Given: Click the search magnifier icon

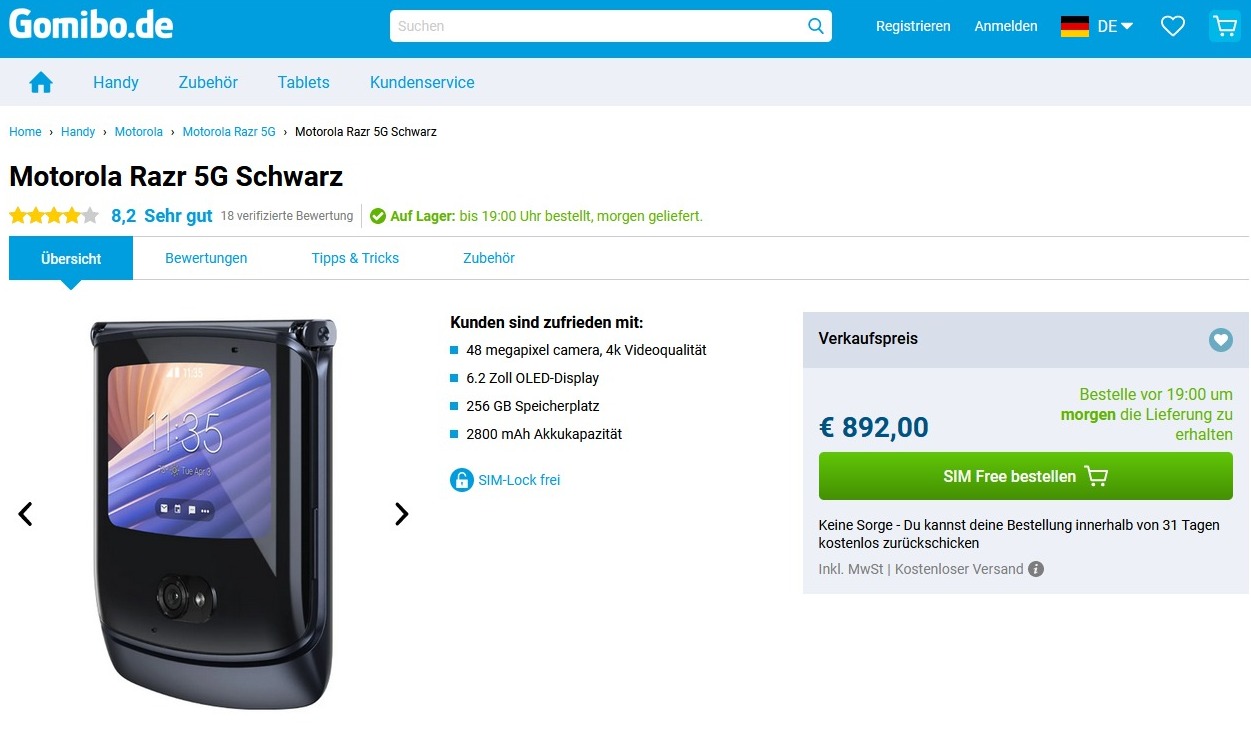Looking at the screenshot, I should (x=816, y=26).
